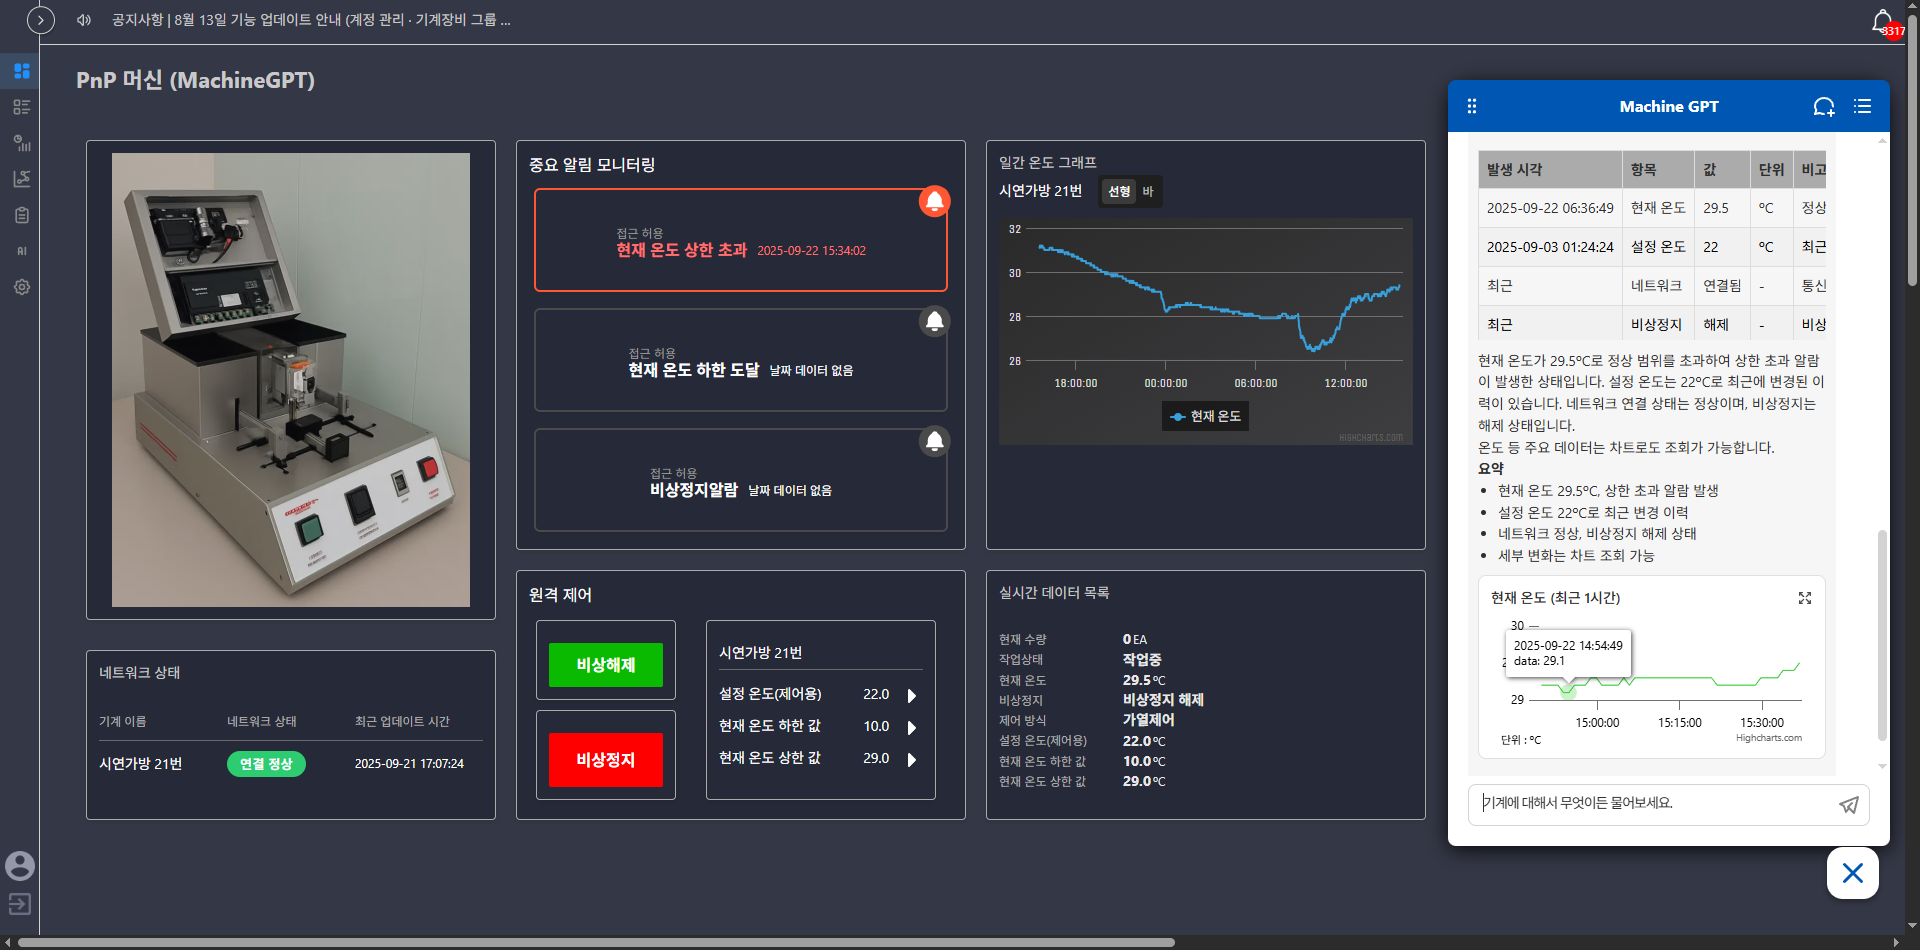1920x950 pixels.
Task: Toggle the bell on 비상정지알람 card
Action: [934, 442]
